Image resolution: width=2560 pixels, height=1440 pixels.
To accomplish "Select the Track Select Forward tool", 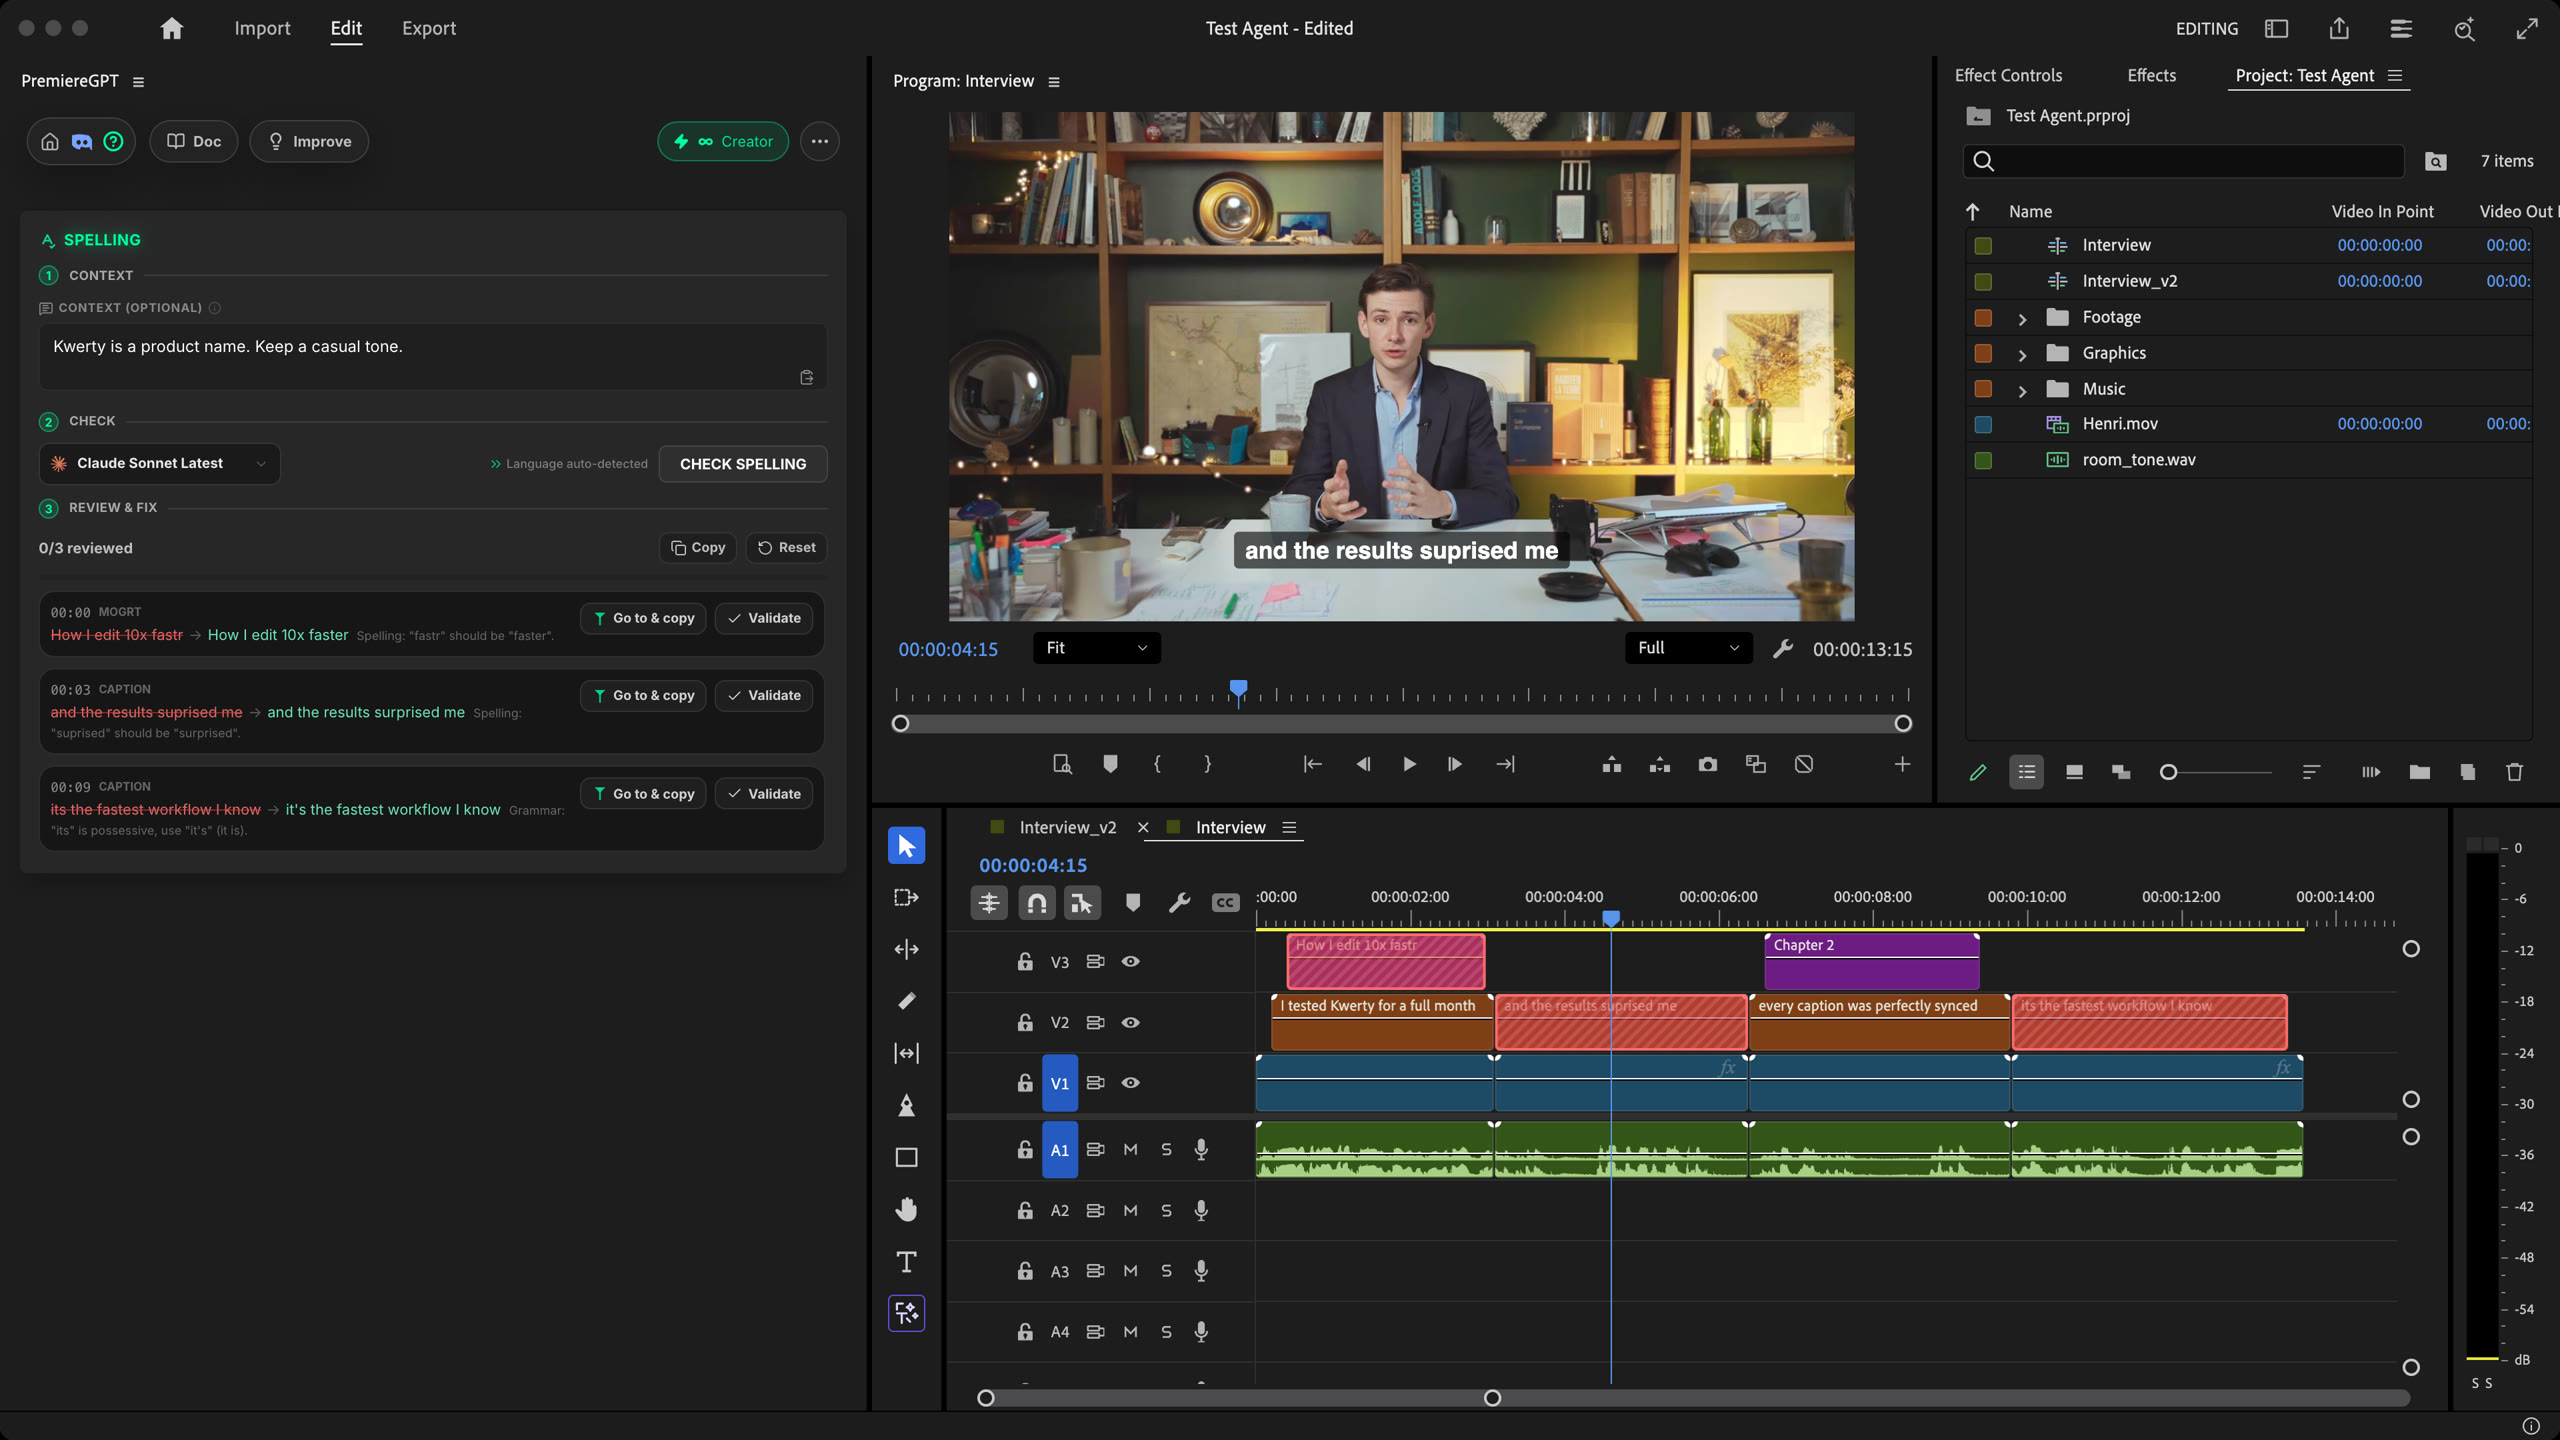I will pos(906,898).
